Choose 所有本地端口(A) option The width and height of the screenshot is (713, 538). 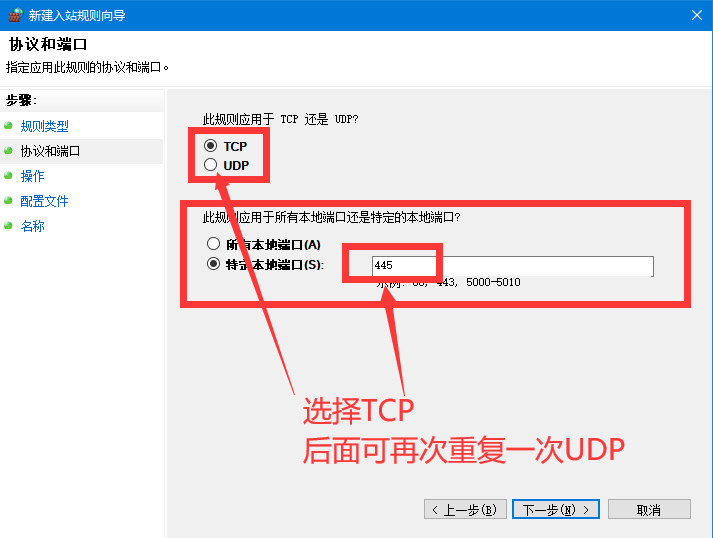point(213,244)
